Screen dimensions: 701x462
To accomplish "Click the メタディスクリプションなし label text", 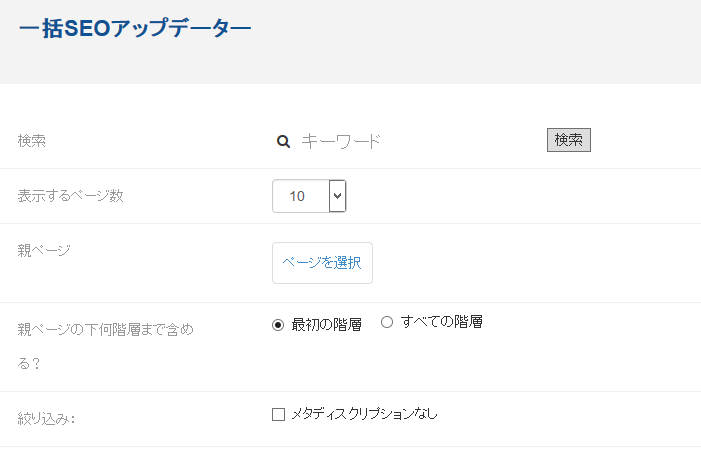I will click(364, 414).
